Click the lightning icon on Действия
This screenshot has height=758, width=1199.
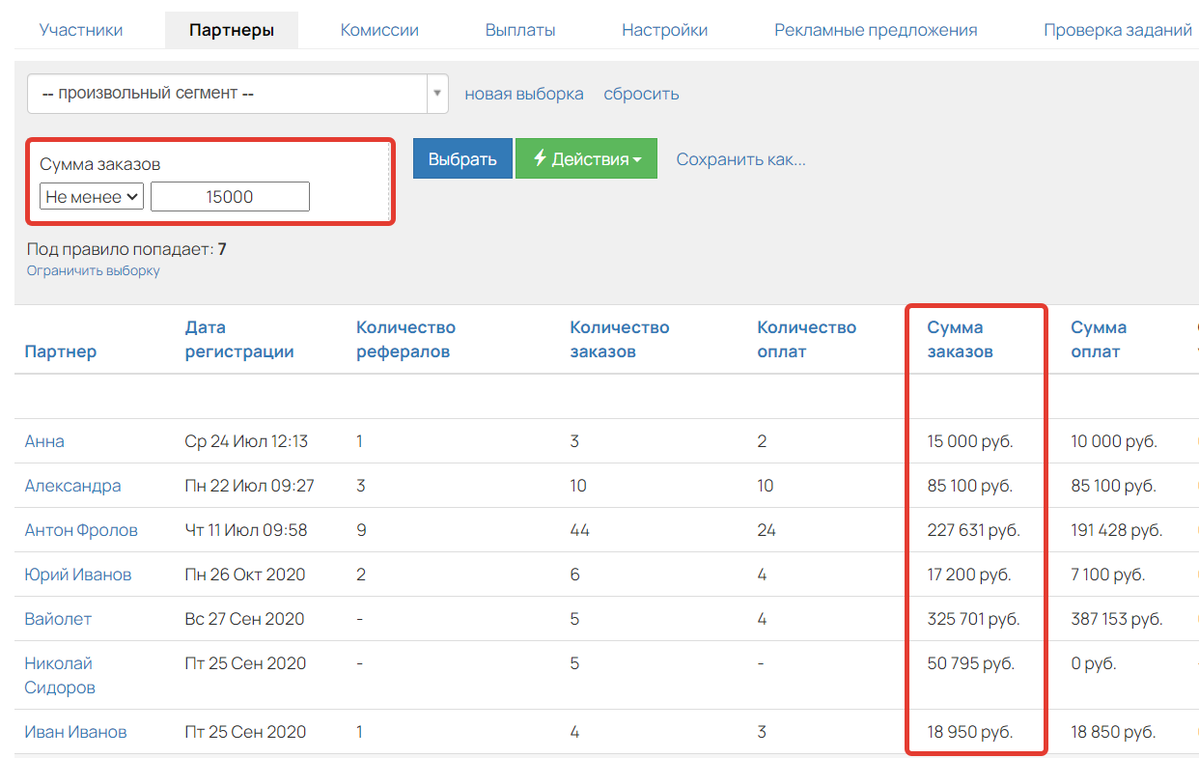[540, 158]
